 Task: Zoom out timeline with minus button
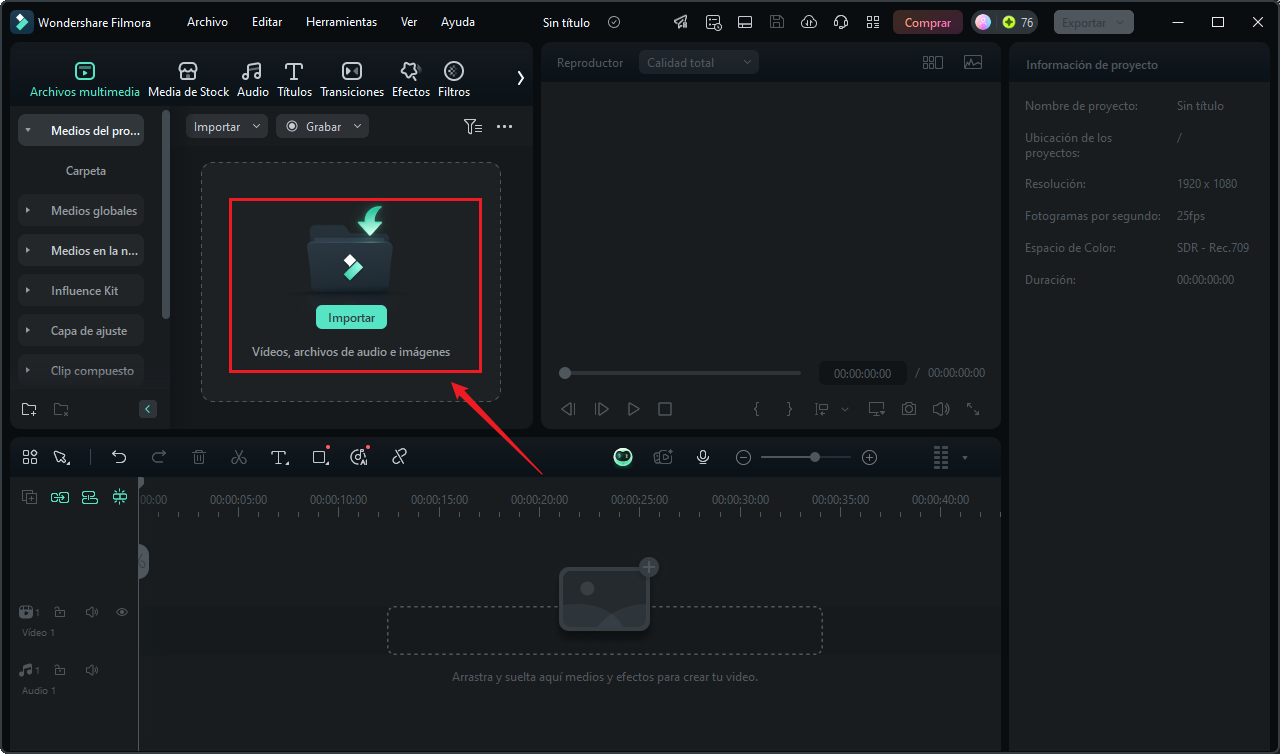click(743, 457)
